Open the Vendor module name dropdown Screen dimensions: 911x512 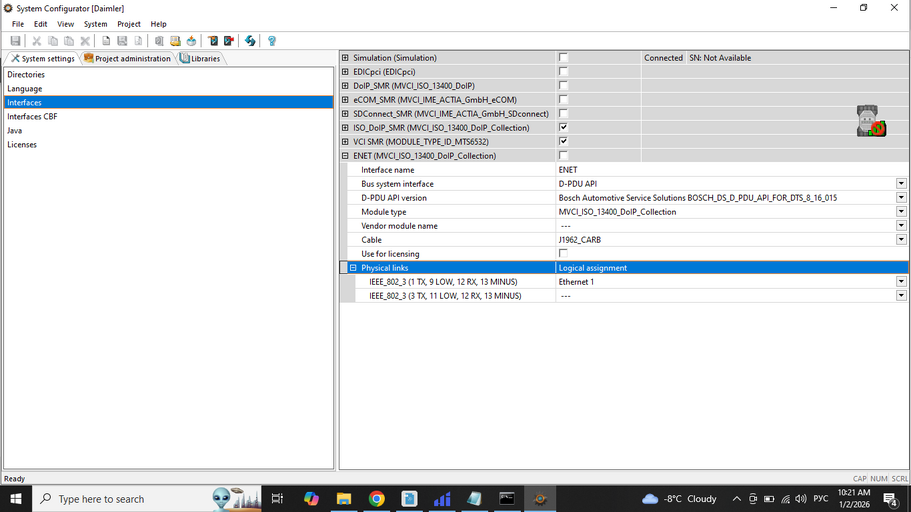click(x=901, y=225)
